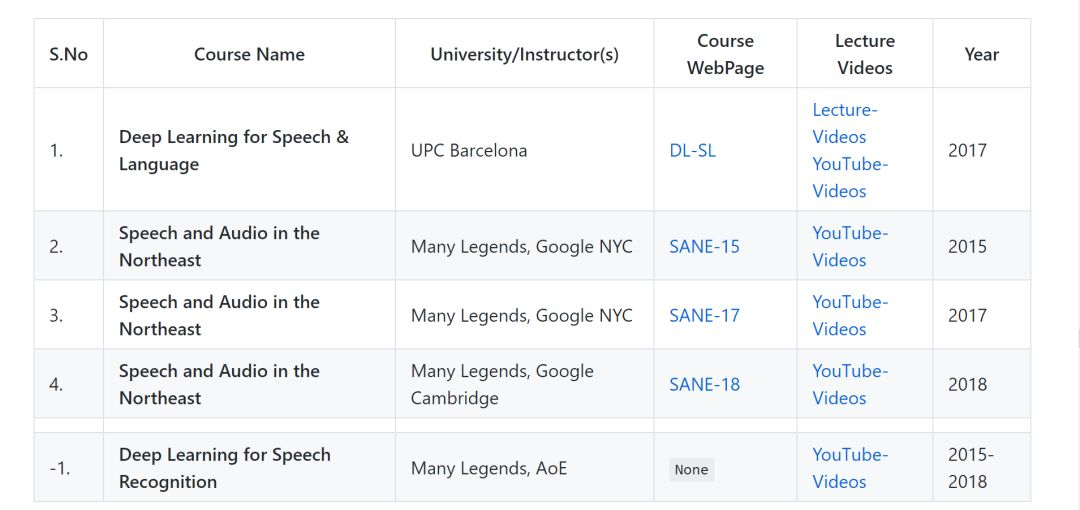
Task: Click the Course Name column header
Action: (x=249, y=55)
